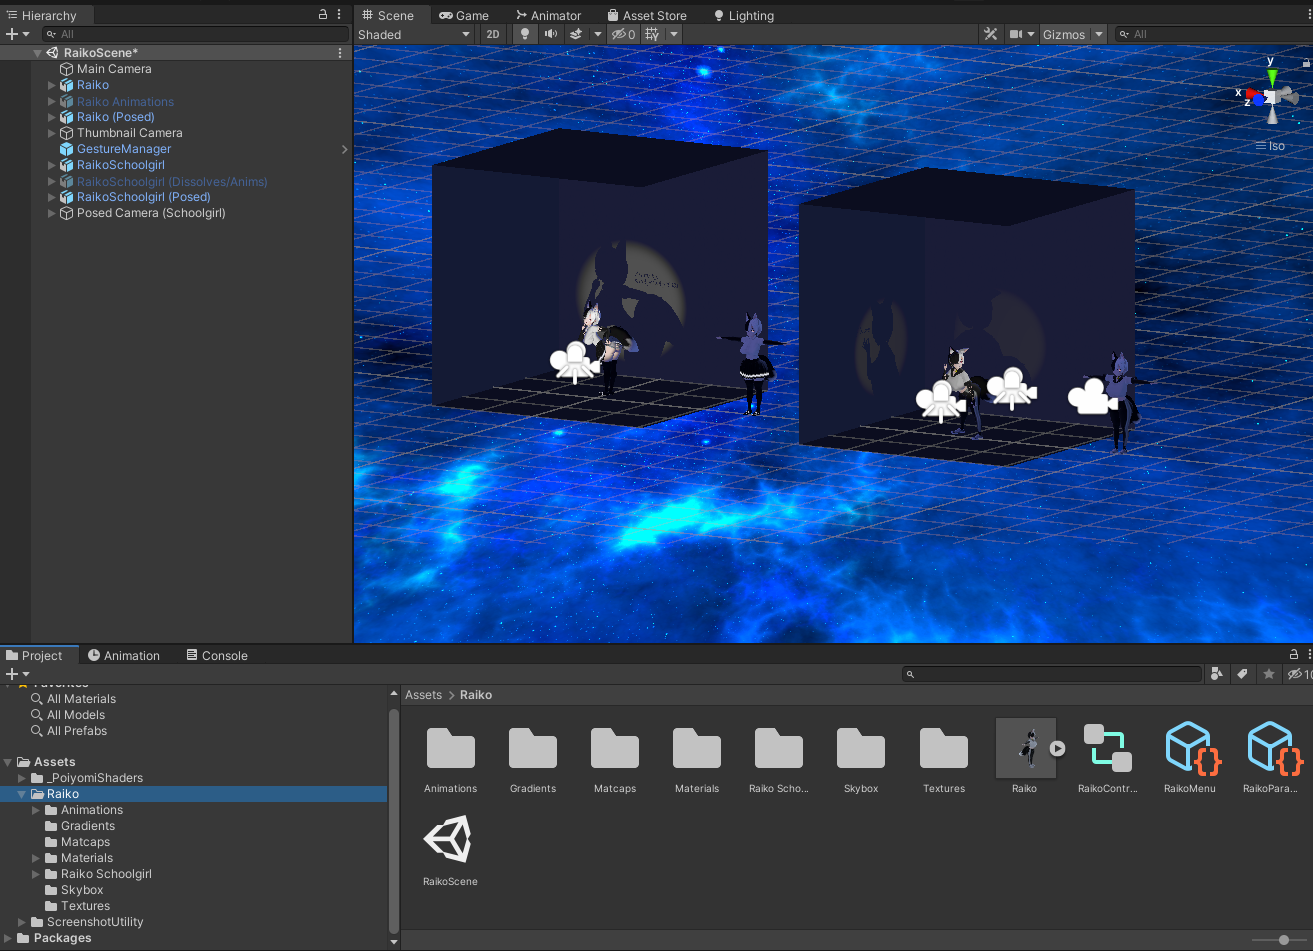Image resolution: width=1313 pixels, height=951 pixels.
Task: Toggle scene lighting in the Scene view toolbar
Action: (525, 34)
